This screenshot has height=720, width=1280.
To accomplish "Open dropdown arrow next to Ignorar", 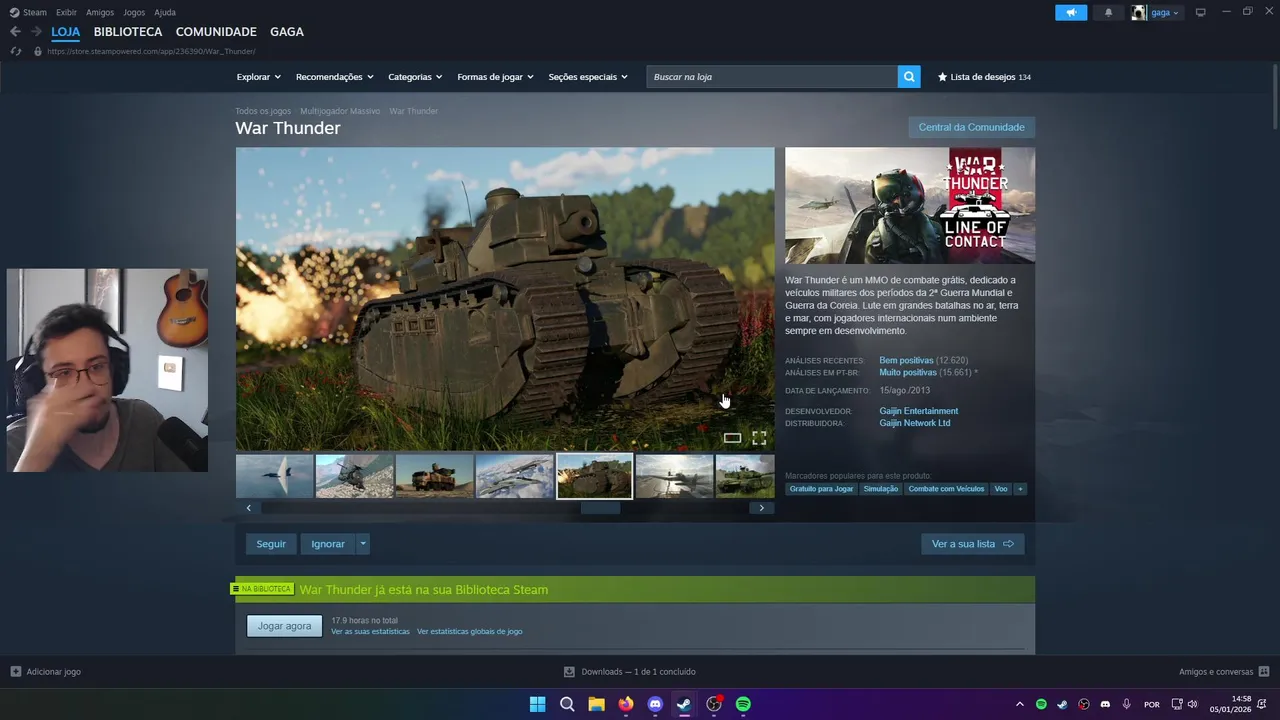I will point(363,544).
